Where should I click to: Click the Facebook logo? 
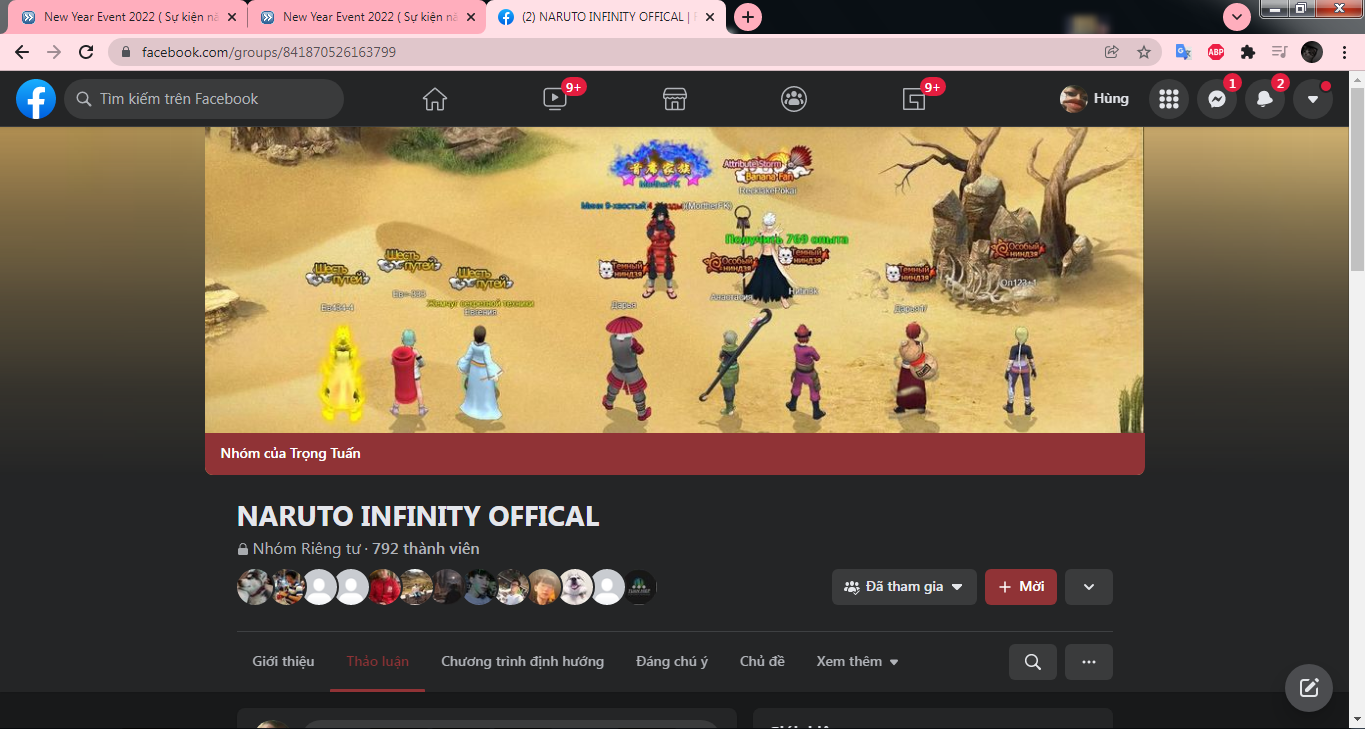[x=36, y=99]
